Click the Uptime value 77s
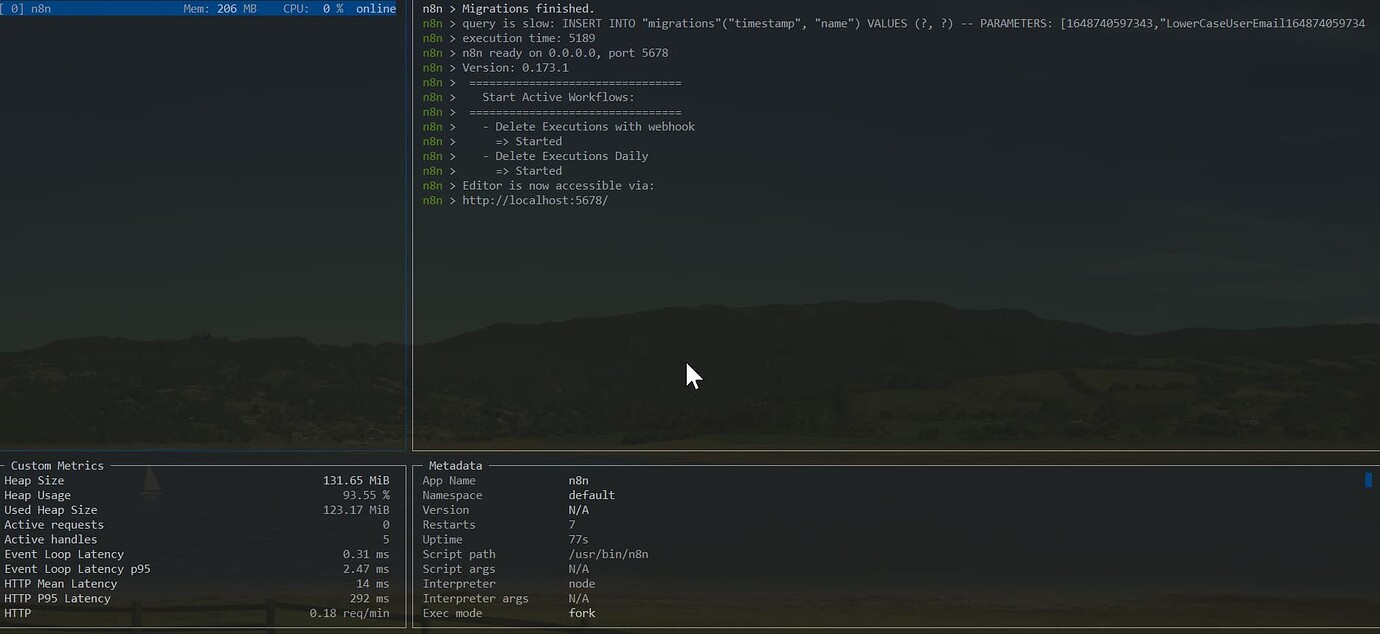 (579, 540)
